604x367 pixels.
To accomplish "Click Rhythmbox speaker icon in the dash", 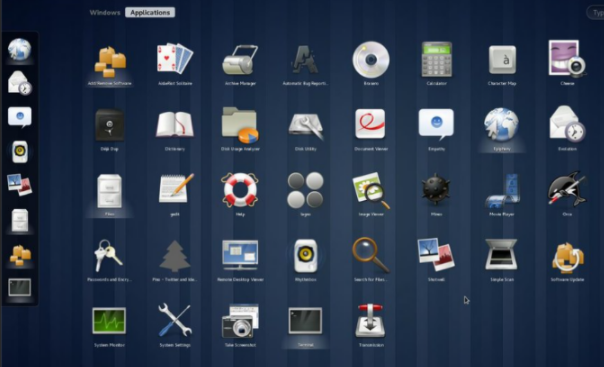I will (x=20, y=151).
